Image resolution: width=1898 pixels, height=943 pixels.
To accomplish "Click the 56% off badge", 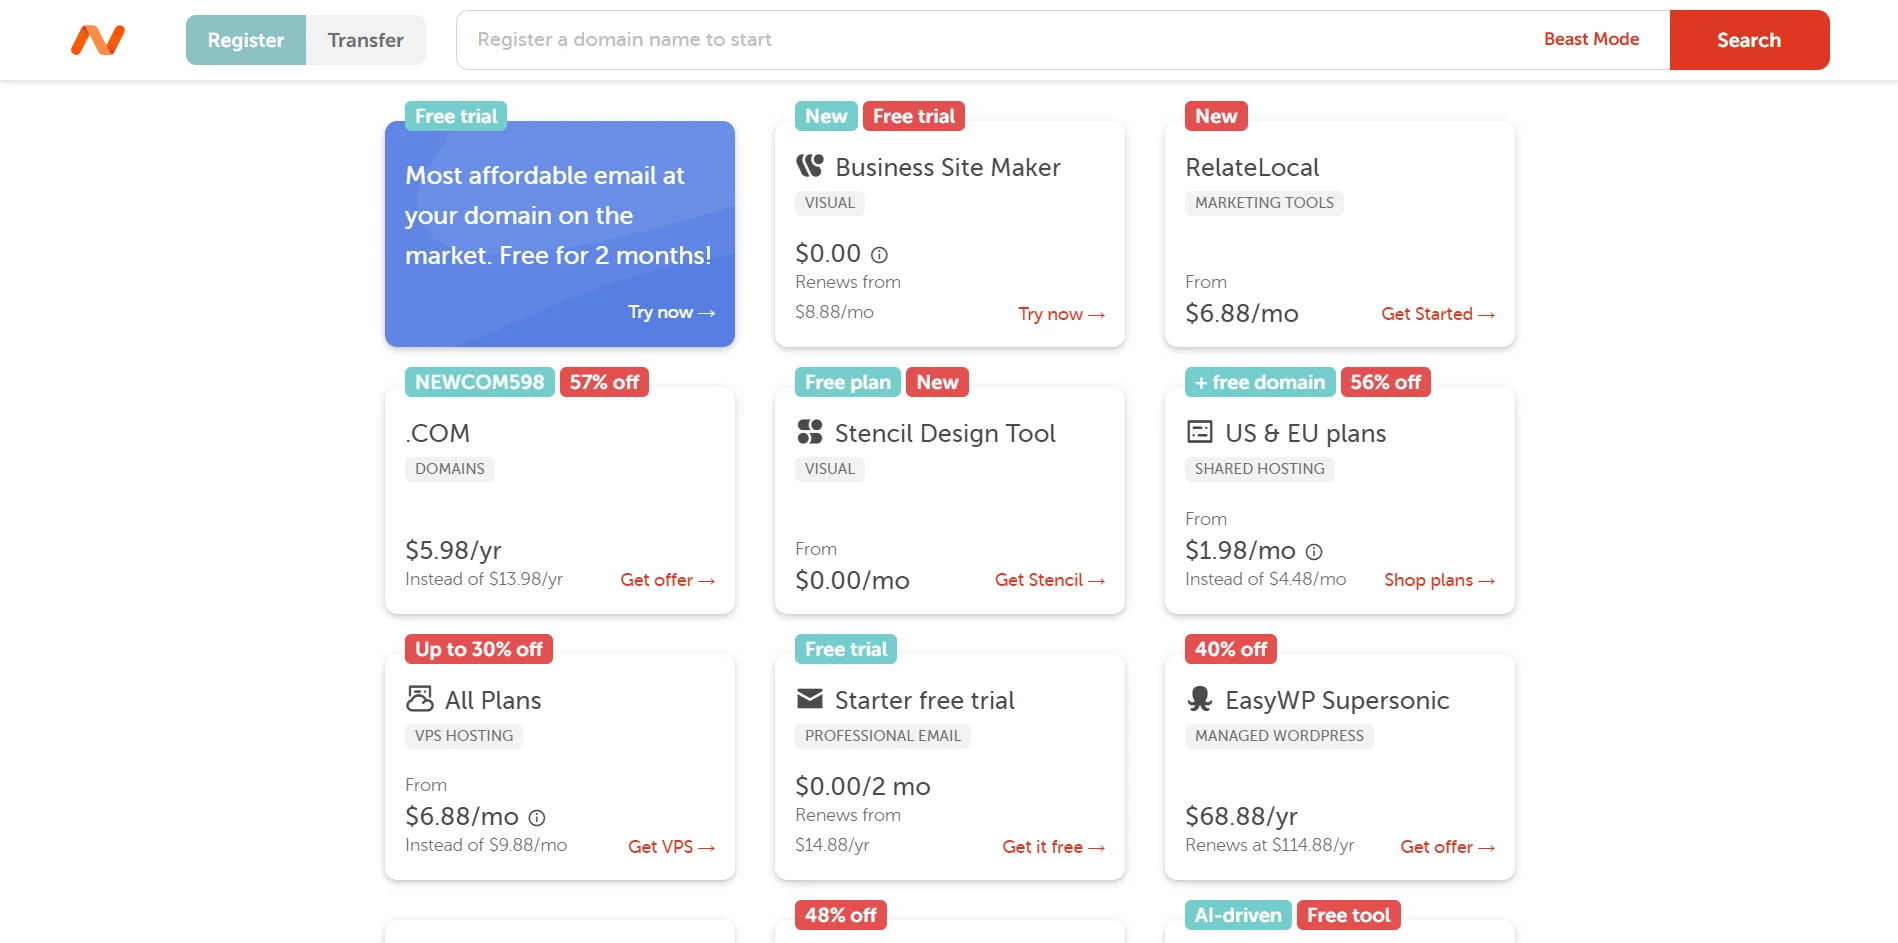I will [x=1385, y=382].
